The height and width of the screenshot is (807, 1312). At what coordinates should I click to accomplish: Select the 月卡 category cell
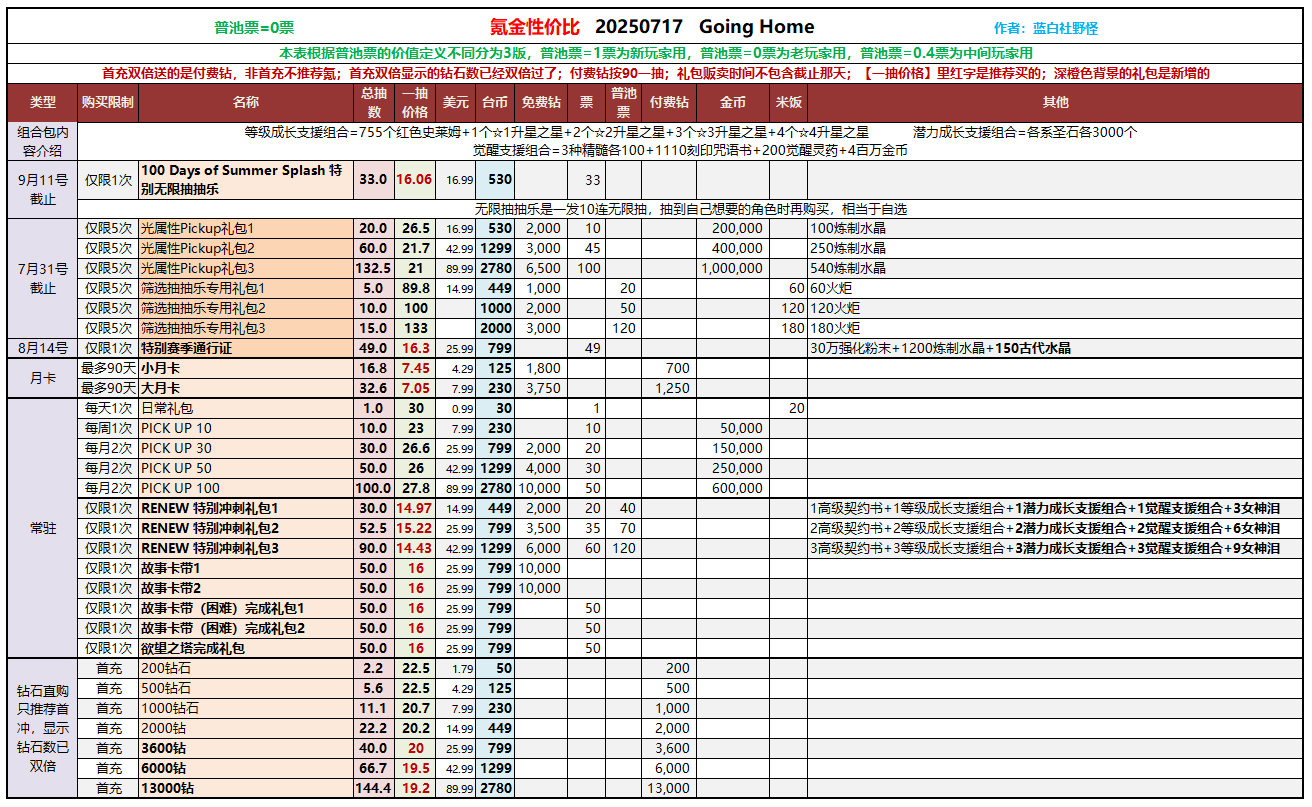[43, 378]
